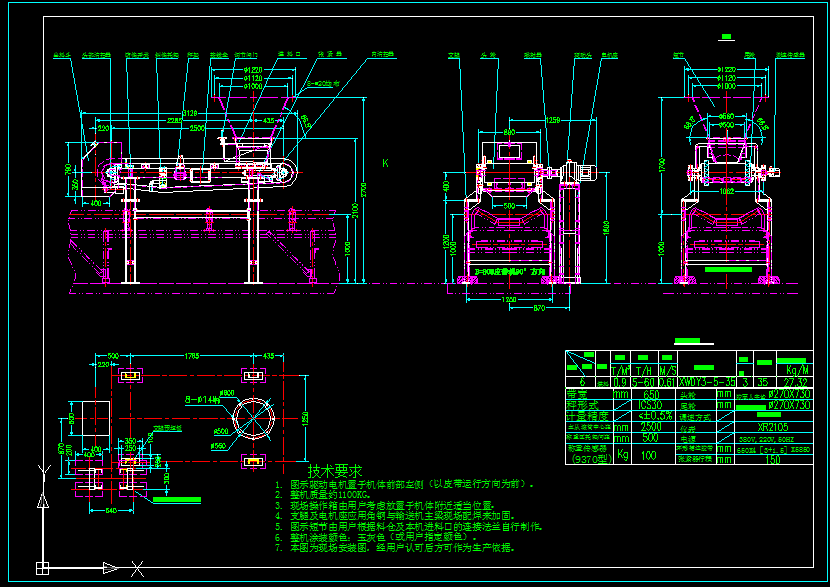This screenshot has height=587, width=830.
Task: Click the 1785 dimension in plan view
Action: coord(194,354)
